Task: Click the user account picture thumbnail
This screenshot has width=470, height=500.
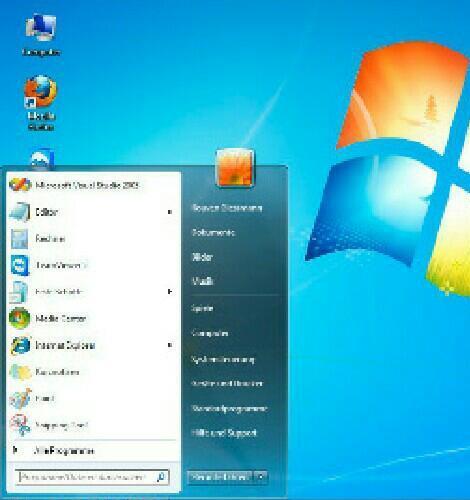Action: [x=236, y=168]
